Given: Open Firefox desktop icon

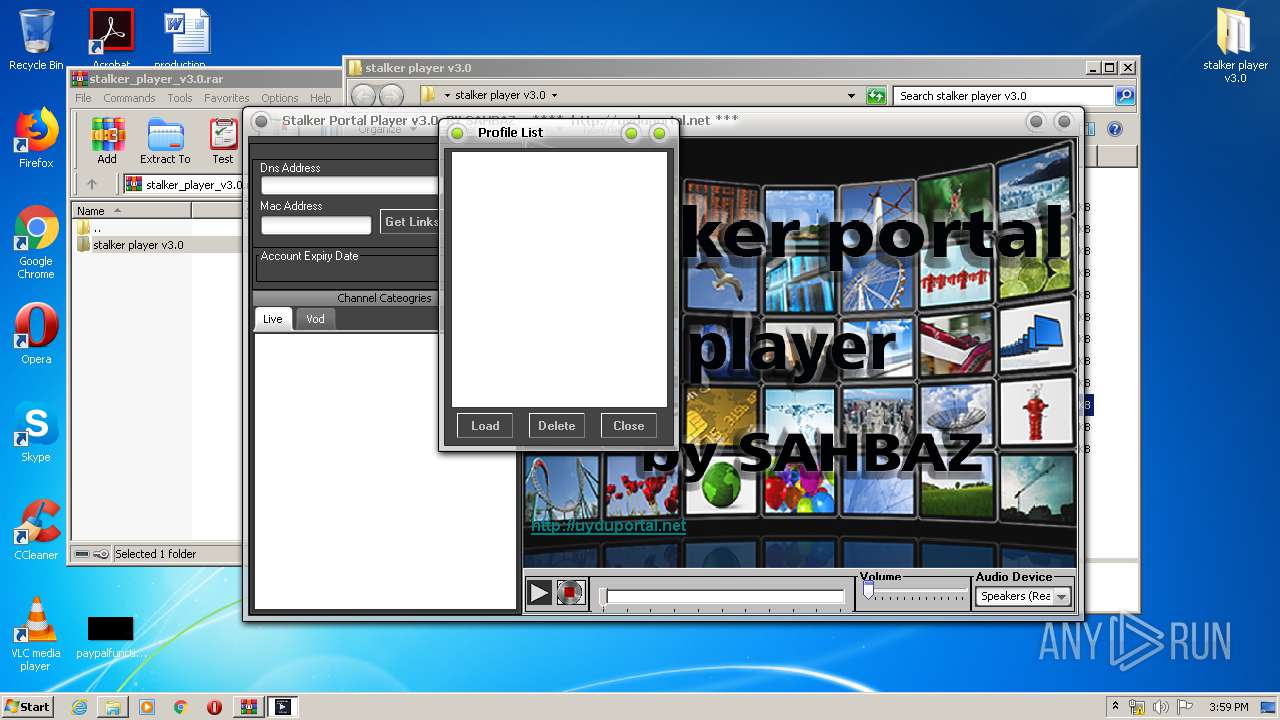Looking at the screenshot, I should 36,138.
